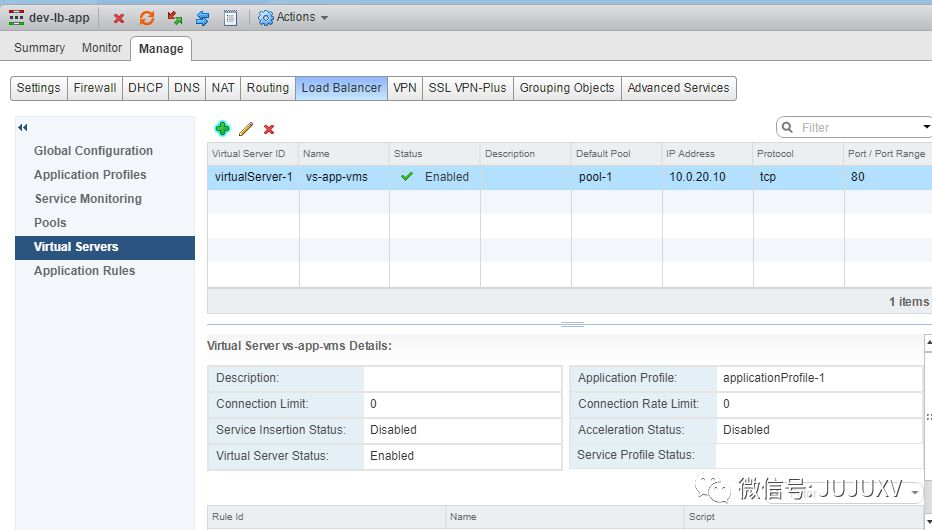Screen dimensions: 932x530
Task: Click the details pane scrollbar up arrow
Action: tap(928, 342)
